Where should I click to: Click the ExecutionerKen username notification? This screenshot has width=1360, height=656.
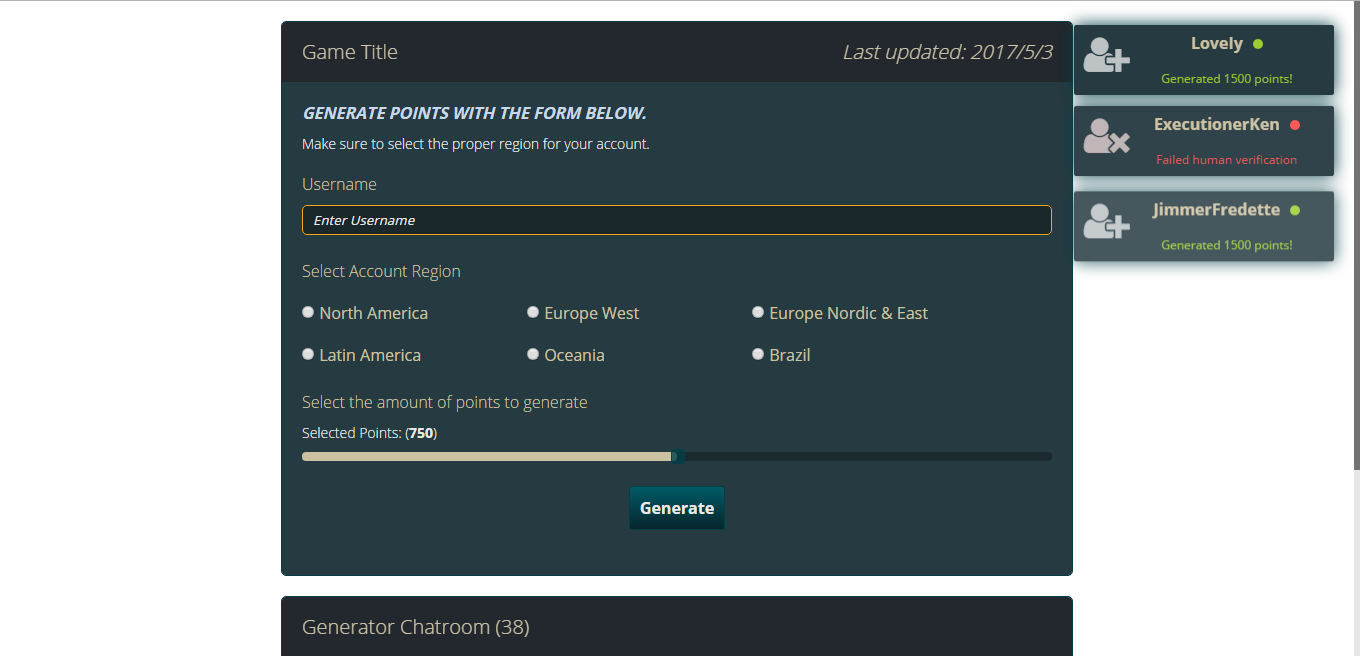coord(1217,125)
